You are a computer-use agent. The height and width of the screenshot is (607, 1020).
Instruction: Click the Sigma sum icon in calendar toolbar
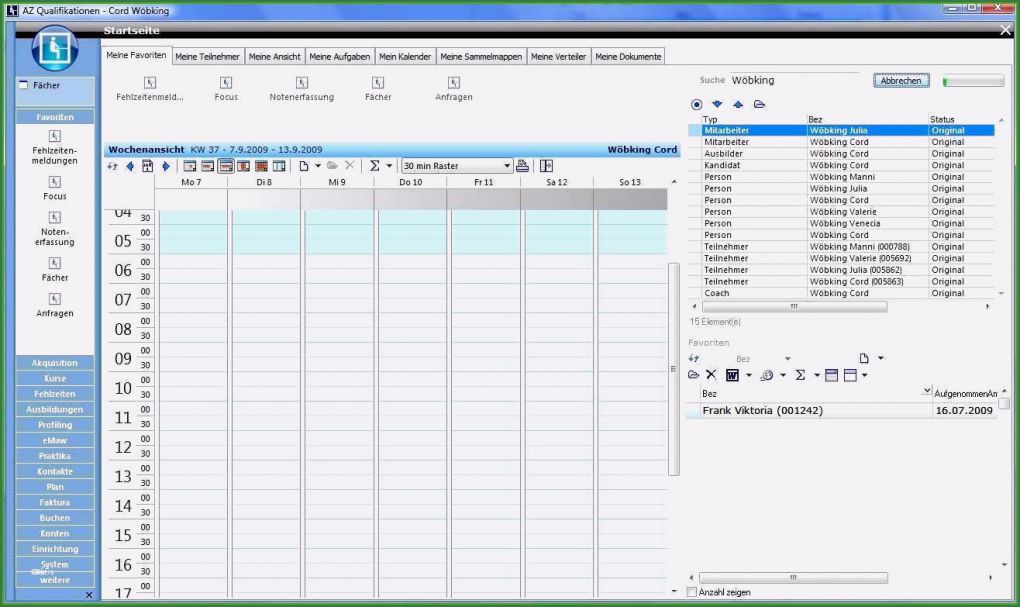click(x=374, y=166)
